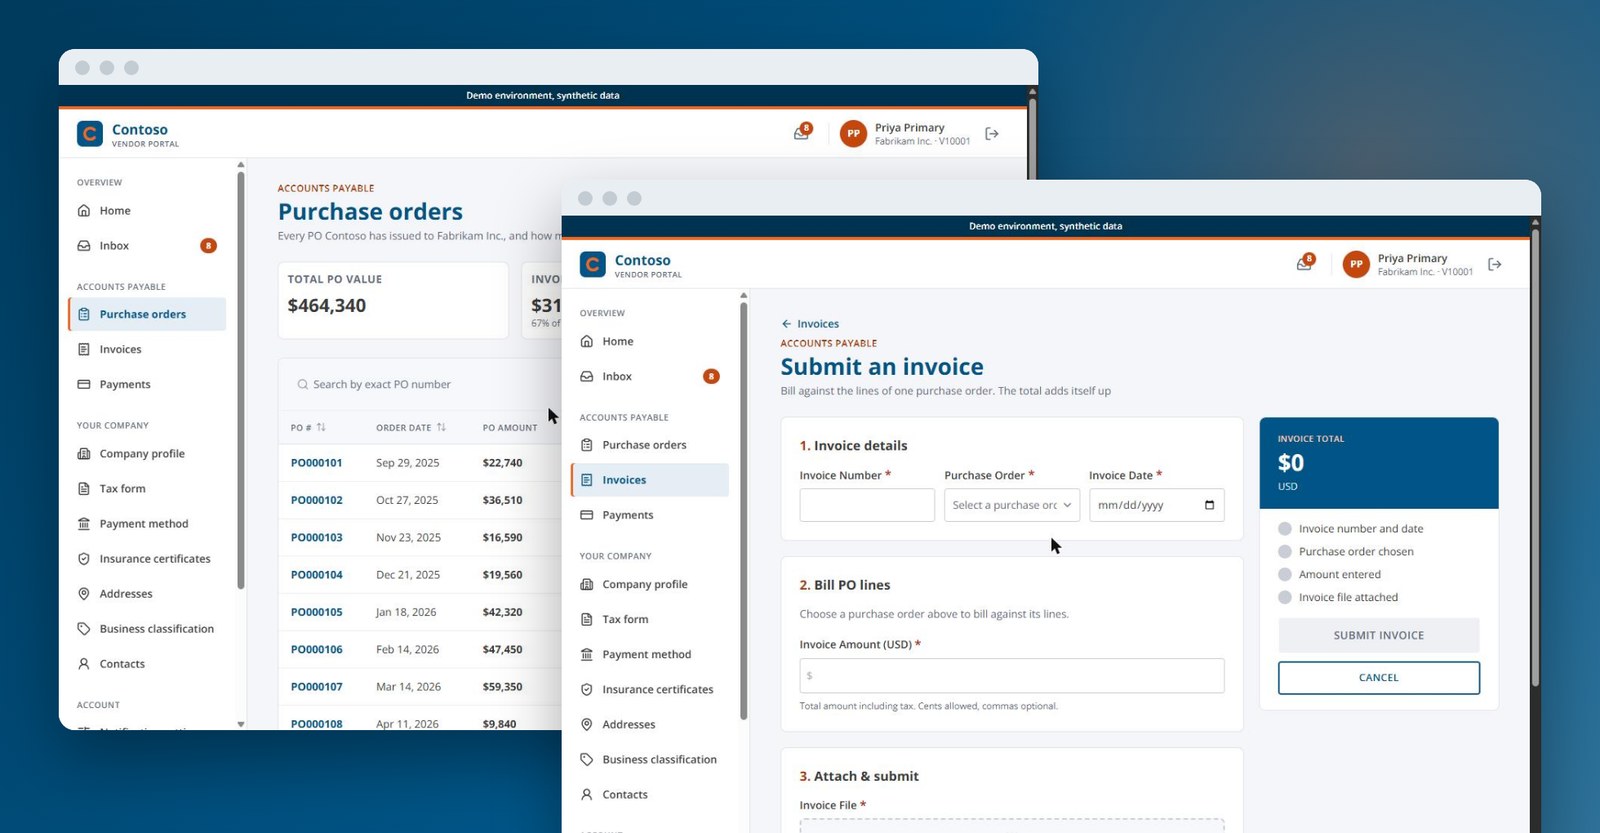Open Contacts in the Submit an invoice window sidebar
This screenshot has height=833, width=1600.
pyautogui.click(x=649, y=795)
